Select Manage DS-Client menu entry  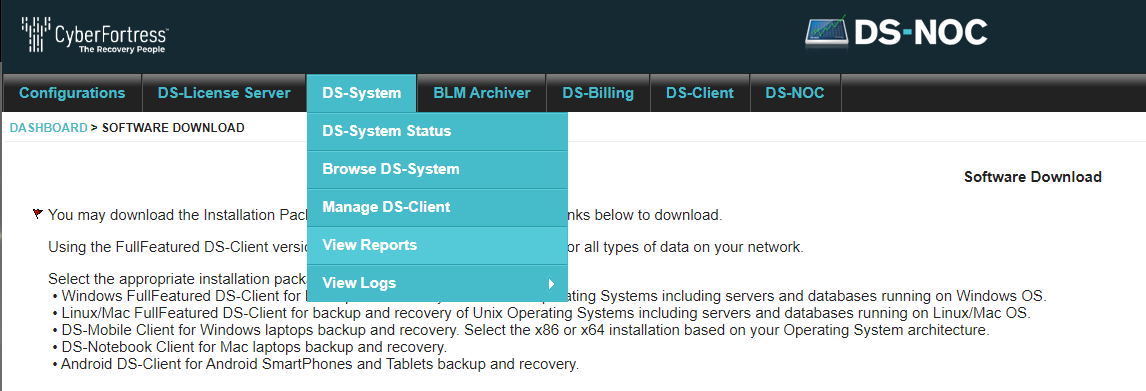pyautogui.click(x=437, y=208)
